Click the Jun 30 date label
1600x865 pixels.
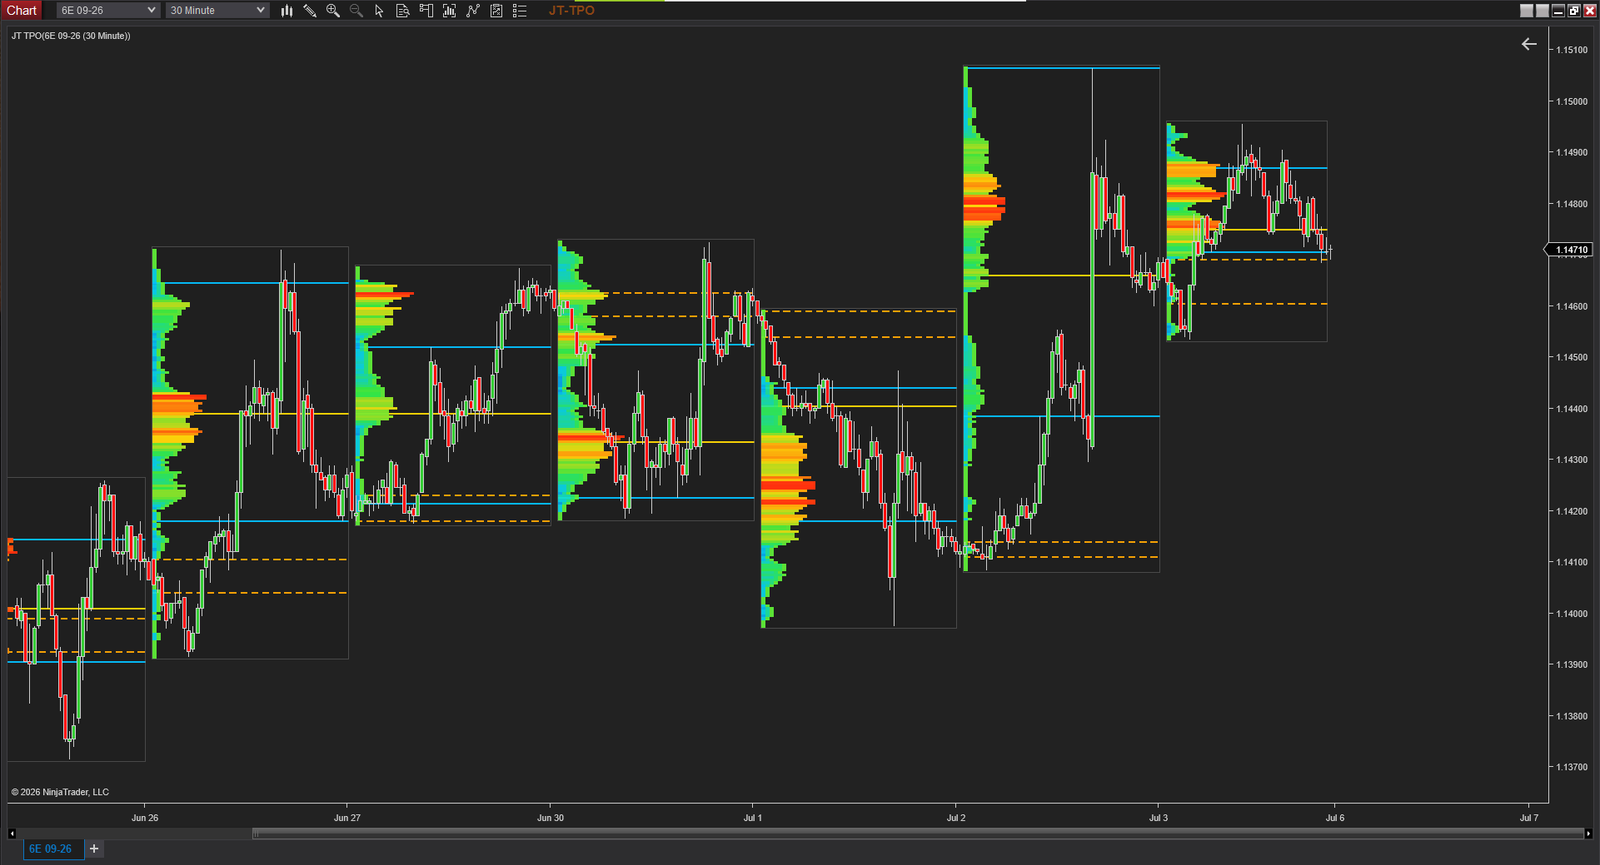tap(550, 818)
